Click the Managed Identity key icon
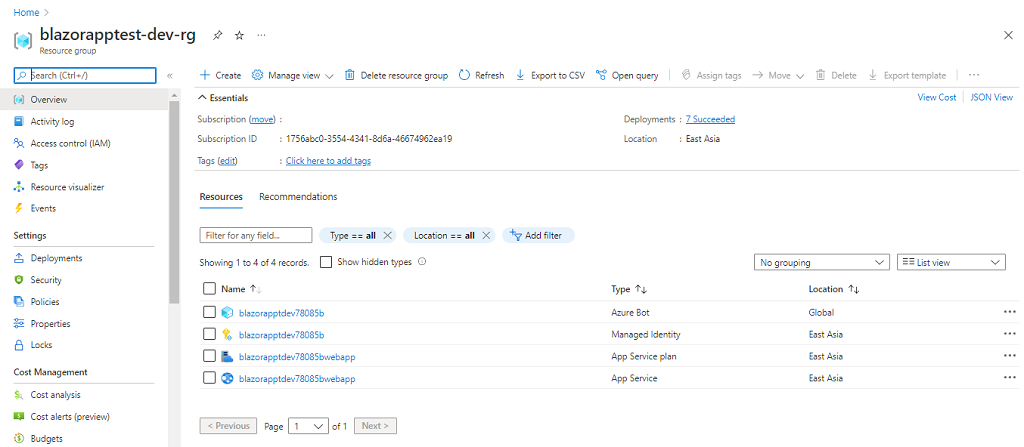 coord(227,335)
